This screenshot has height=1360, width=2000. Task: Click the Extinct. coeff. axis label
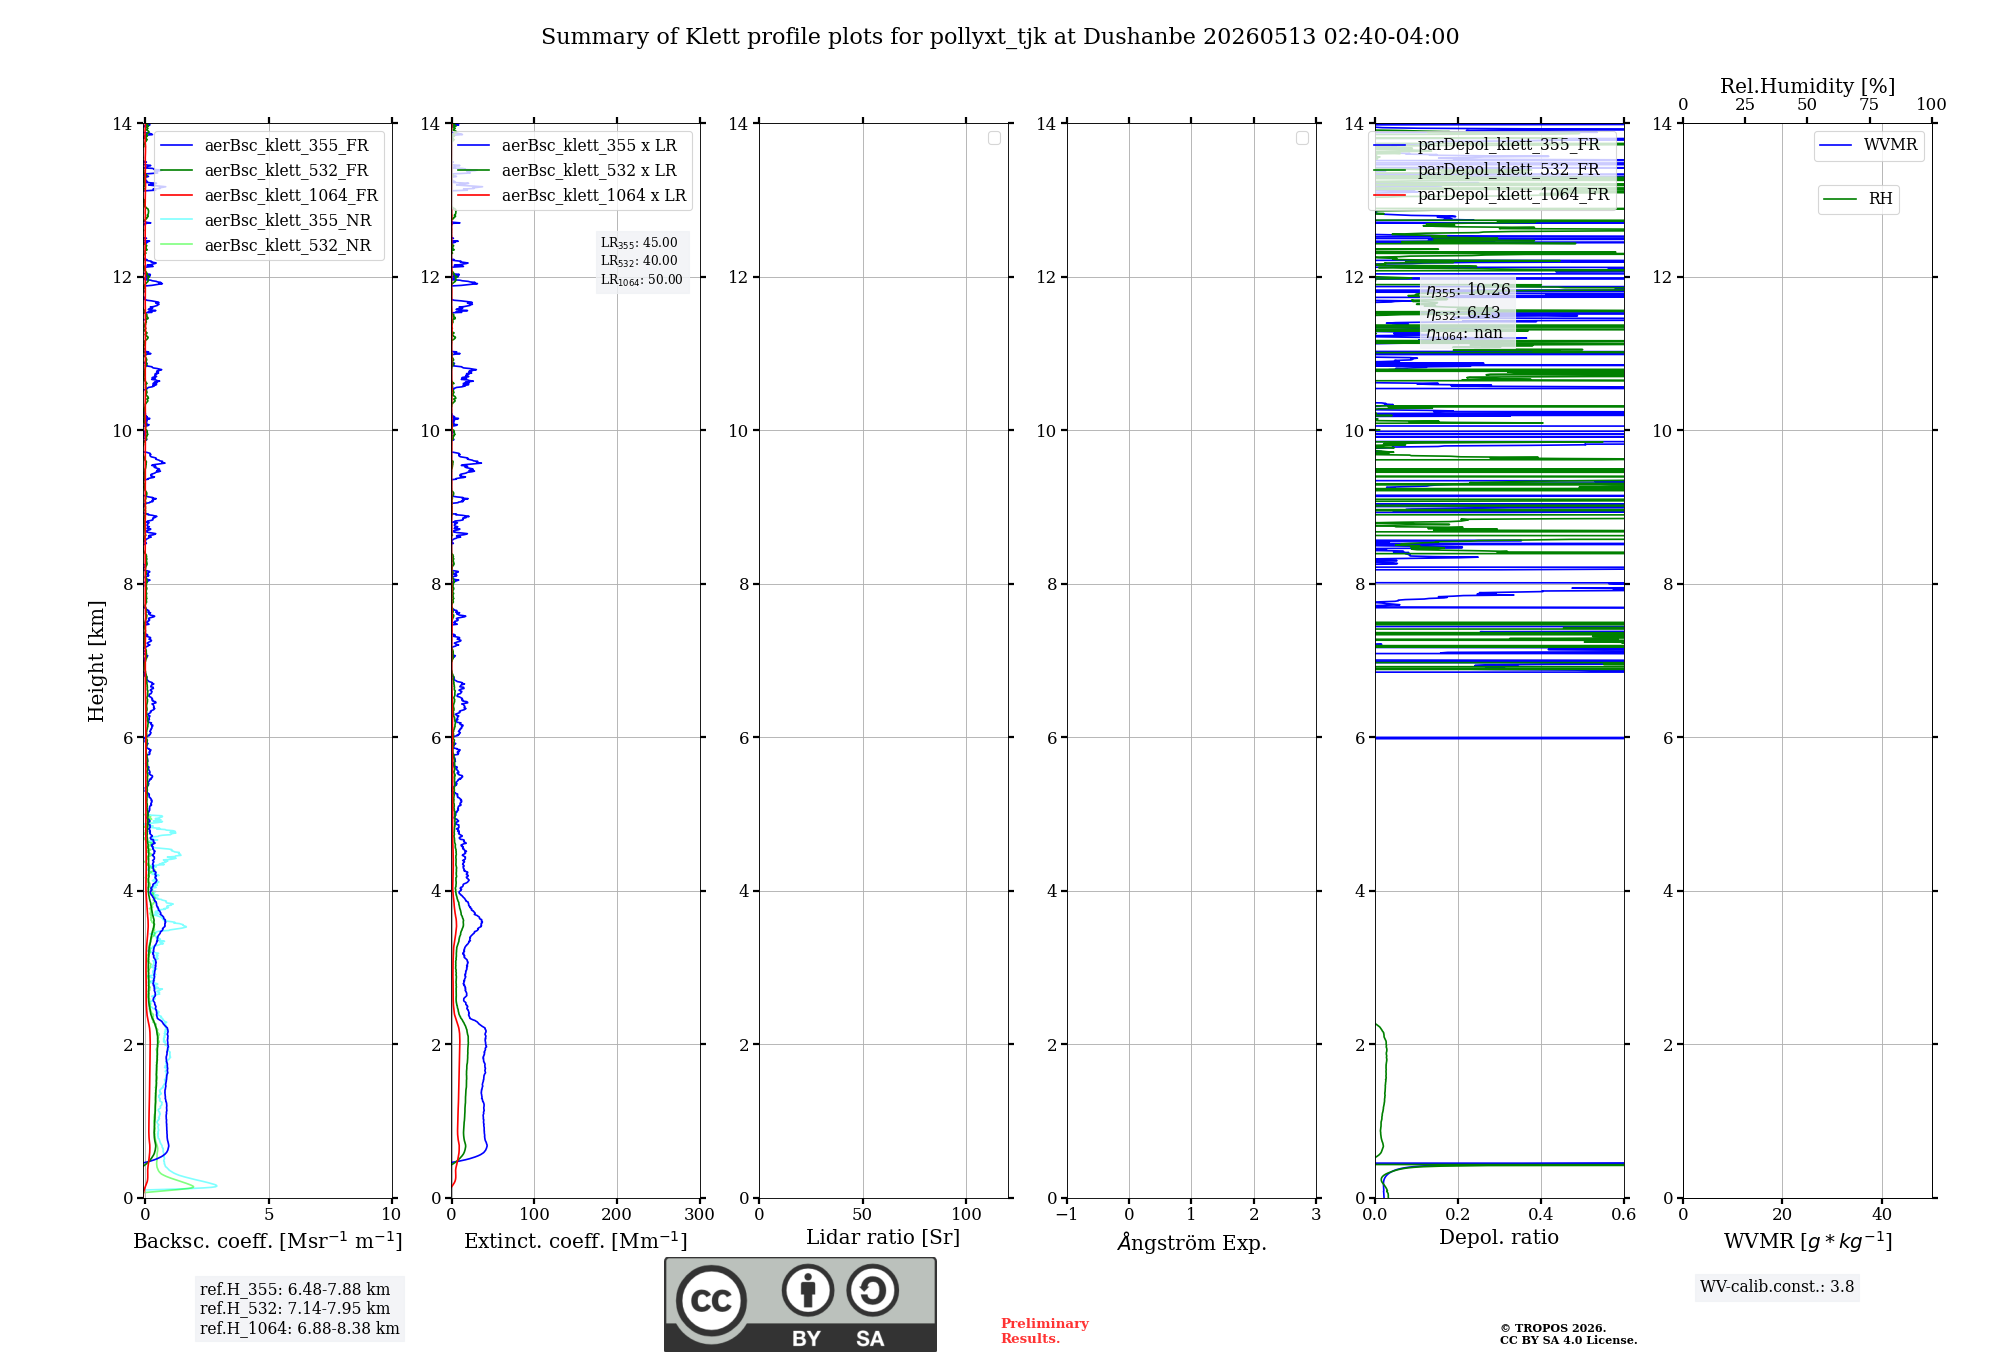[x=576, y=1241]
